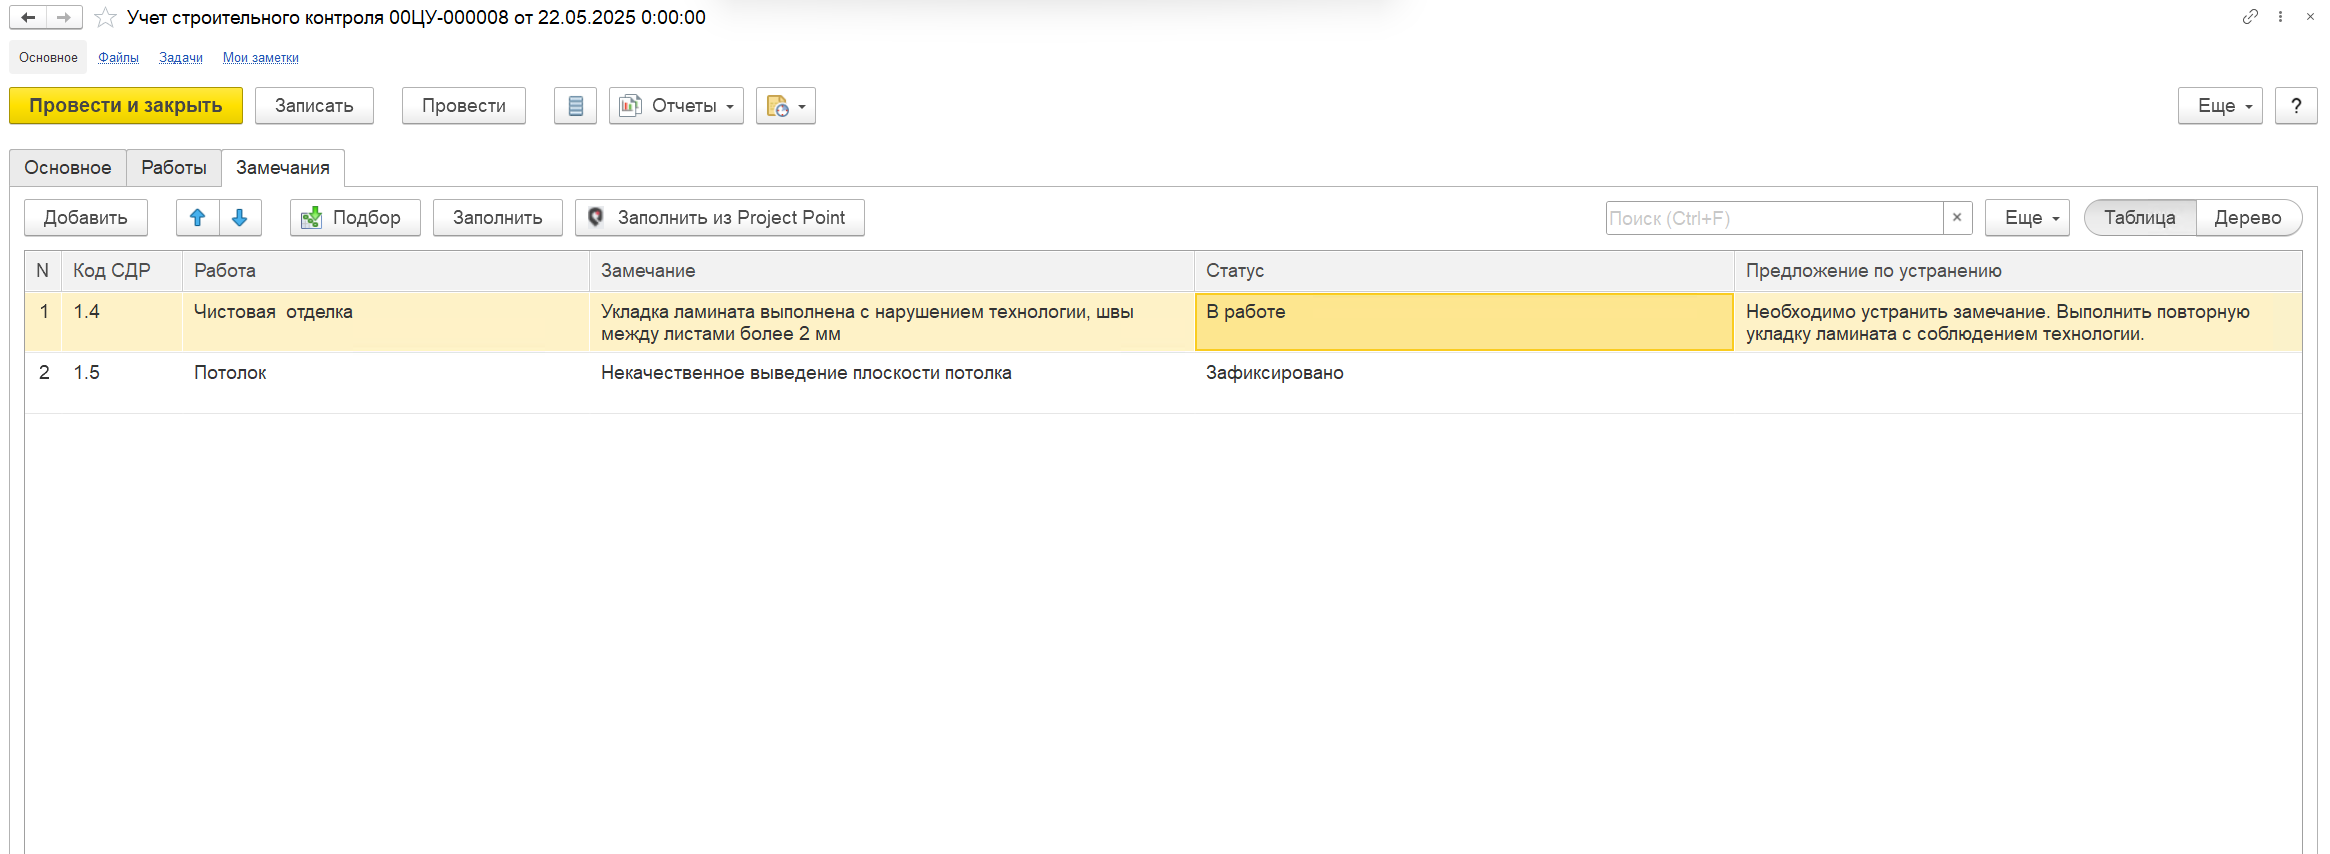Image resolution: width=2330 pixels, height=854 pixels.
Task: Open the help question mark button
Action: (x=2296, y=106)
